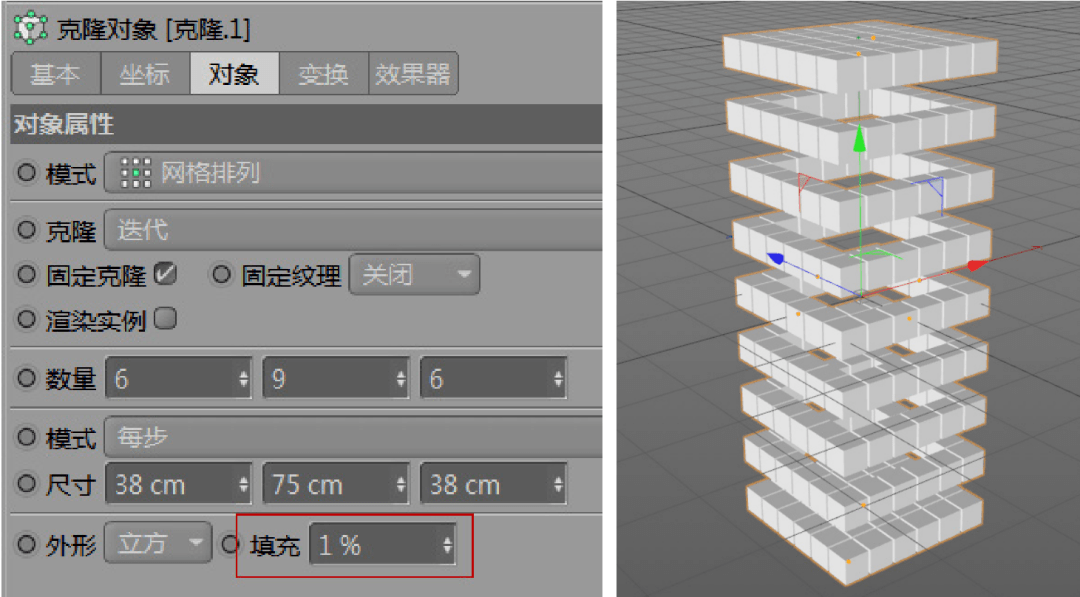Switch to the 坐标 tab

(x=145, y=74)
